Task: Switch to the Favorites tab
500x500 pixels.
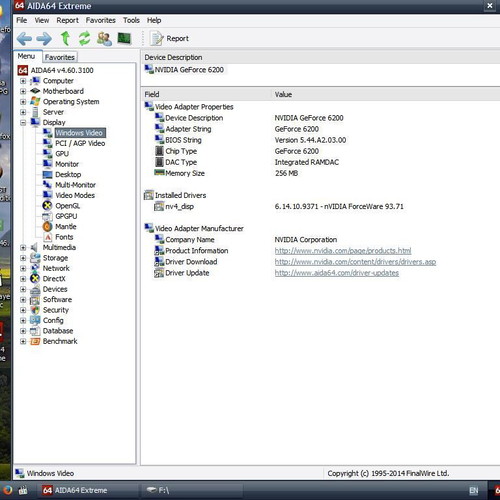Action: (60, 57)
